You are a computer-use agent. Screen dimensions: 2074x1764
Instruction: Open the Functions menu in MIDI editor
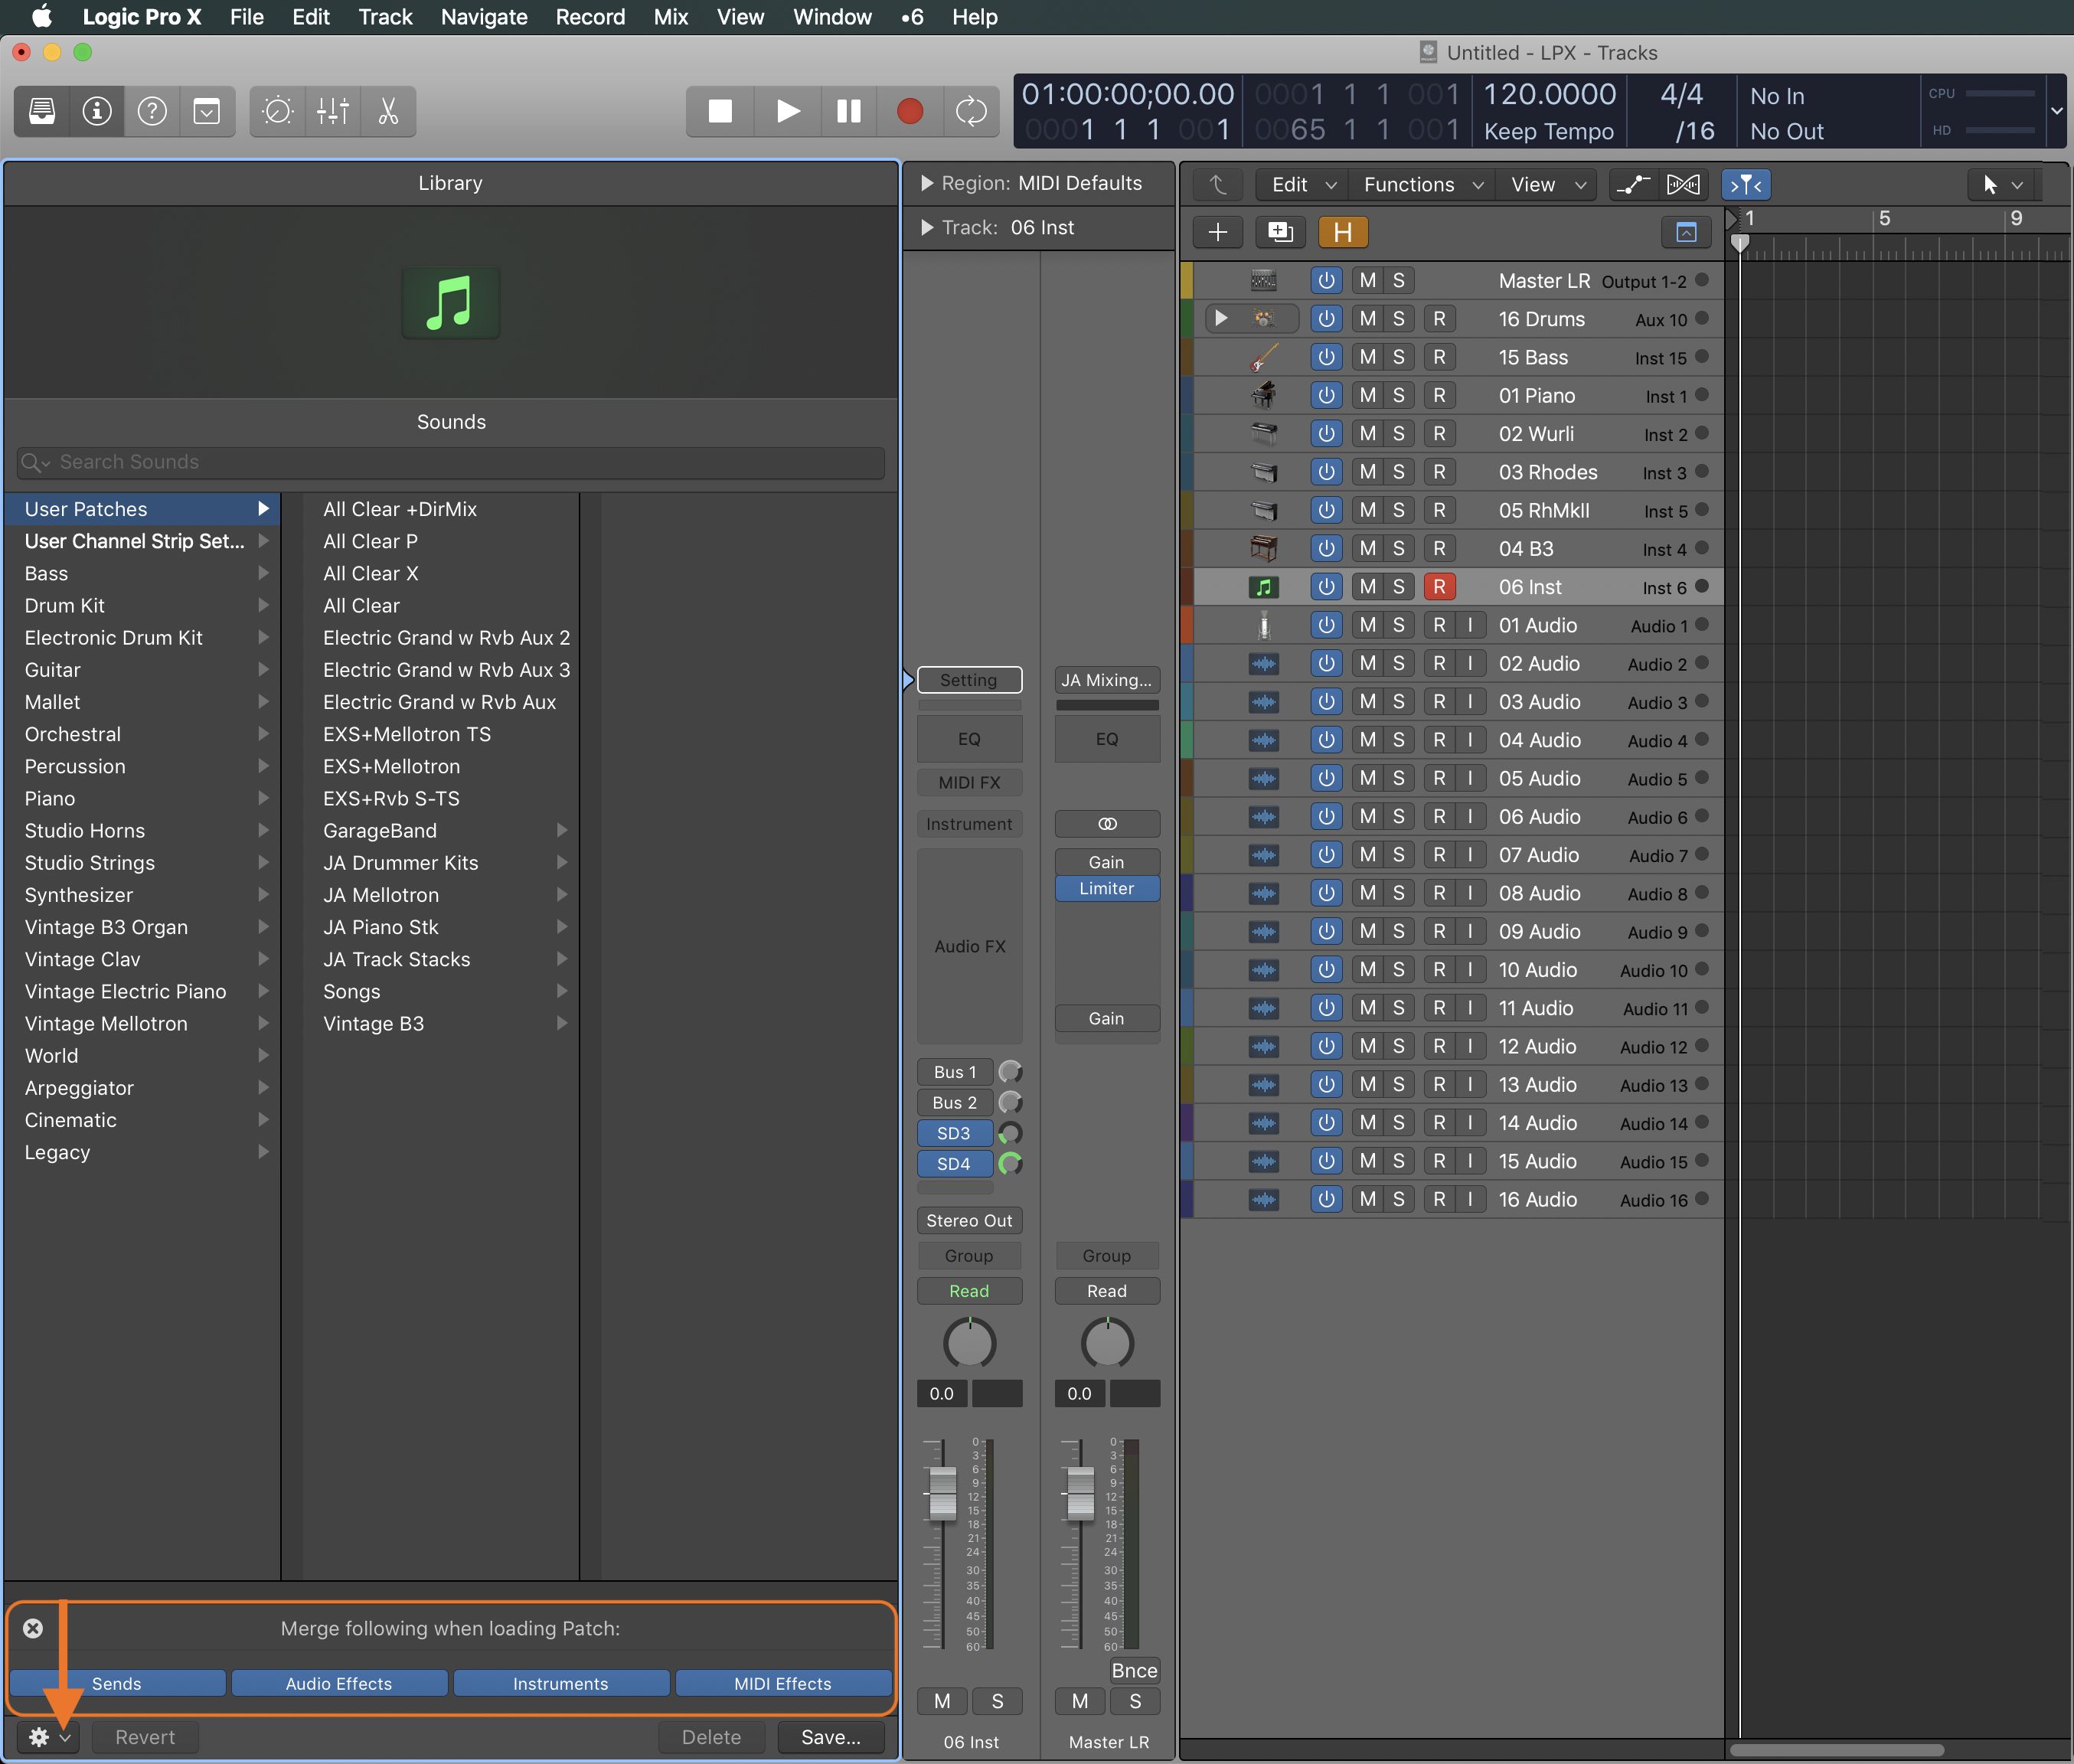(1413, 182)
